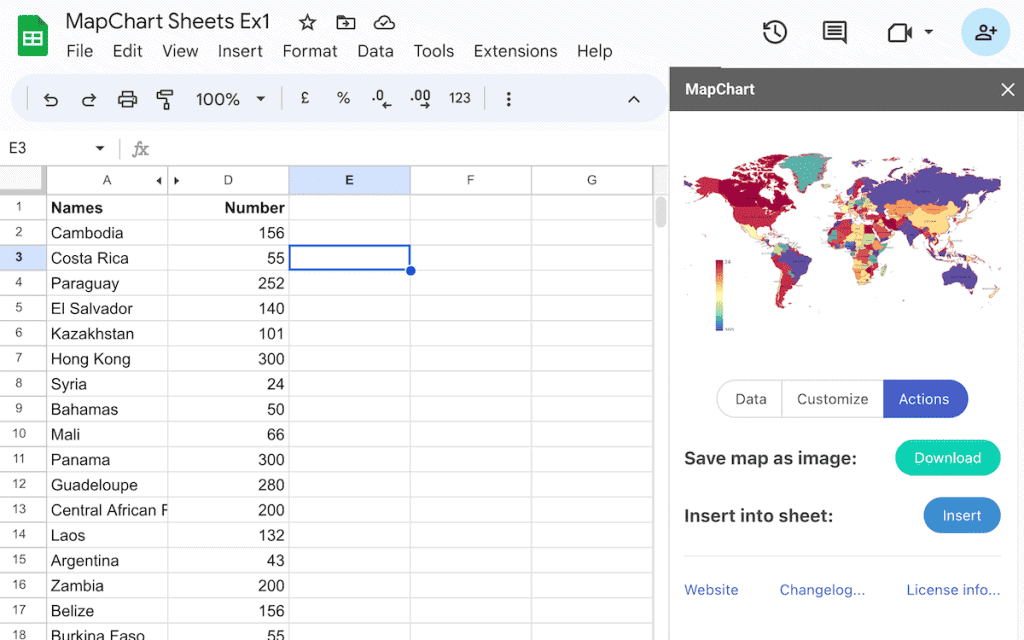Format as currency with pound icon

point(305,99)
